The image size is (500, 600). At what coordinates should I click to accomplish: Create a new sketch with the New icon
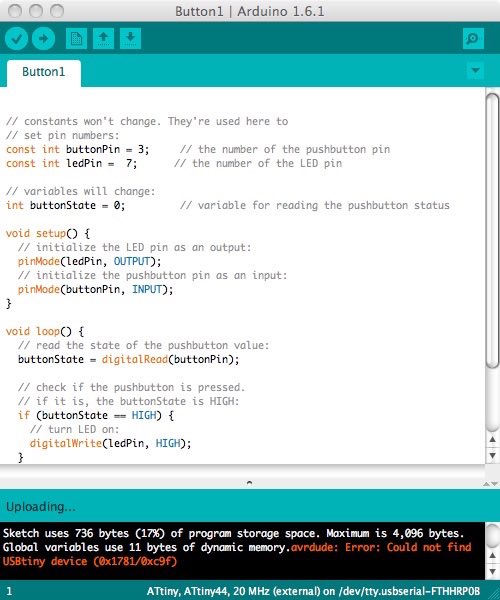[x=76, y=38]
